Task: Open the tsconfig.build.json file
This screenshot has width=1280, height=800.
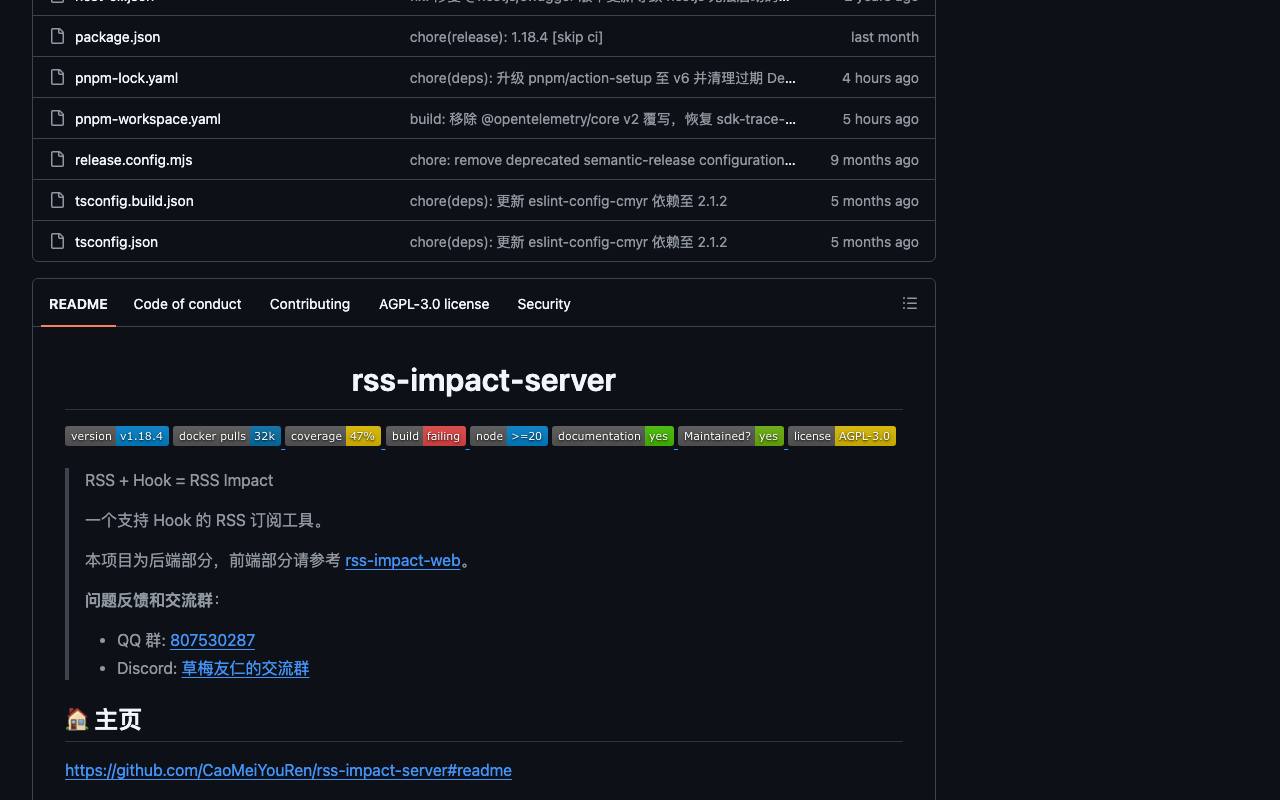Action: 134,201
